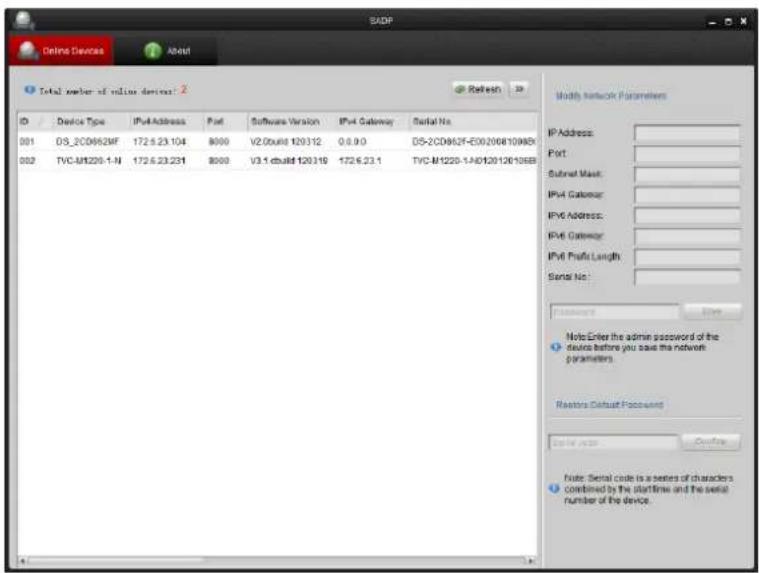Click the Online Devices camera icon
This screenshot has height=573, width=759.
point(28,51)
